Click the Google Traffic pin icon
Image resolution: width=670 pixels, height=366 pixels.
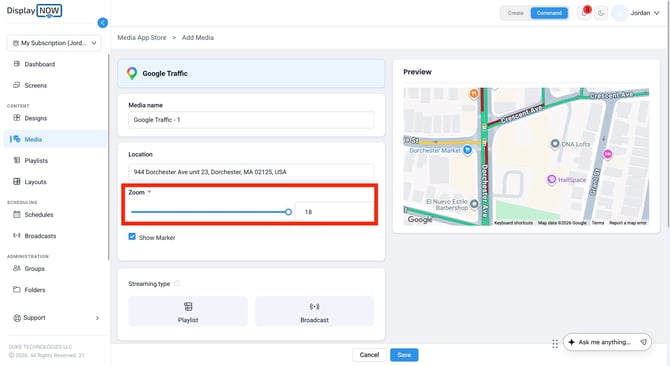[x=132, y=73]
